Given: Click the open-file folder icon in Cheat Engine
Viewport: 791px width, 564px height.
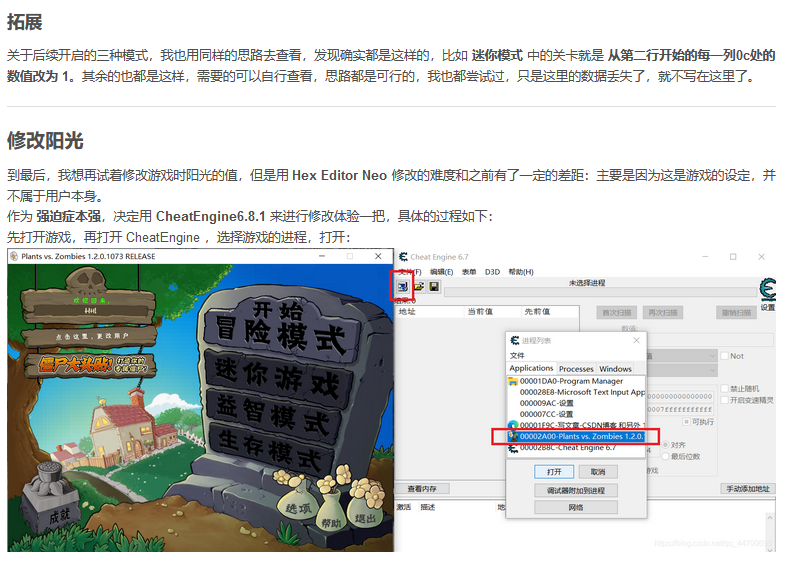Looking at the screenshot, I should (x=419, y=287).
